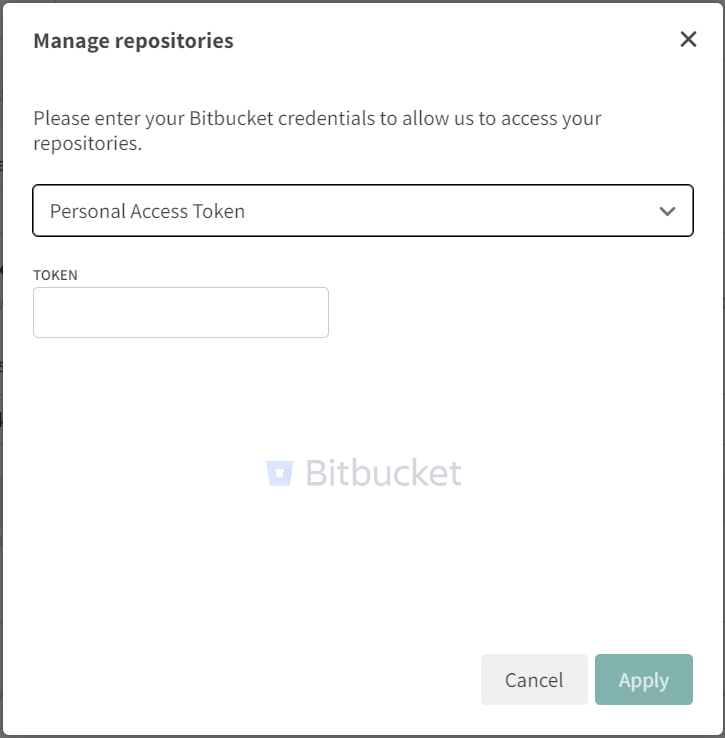Viewport: 725px width, 738px height.
Task: Click the Bitbucket bucket logo icon
Action: pos(279,473)
